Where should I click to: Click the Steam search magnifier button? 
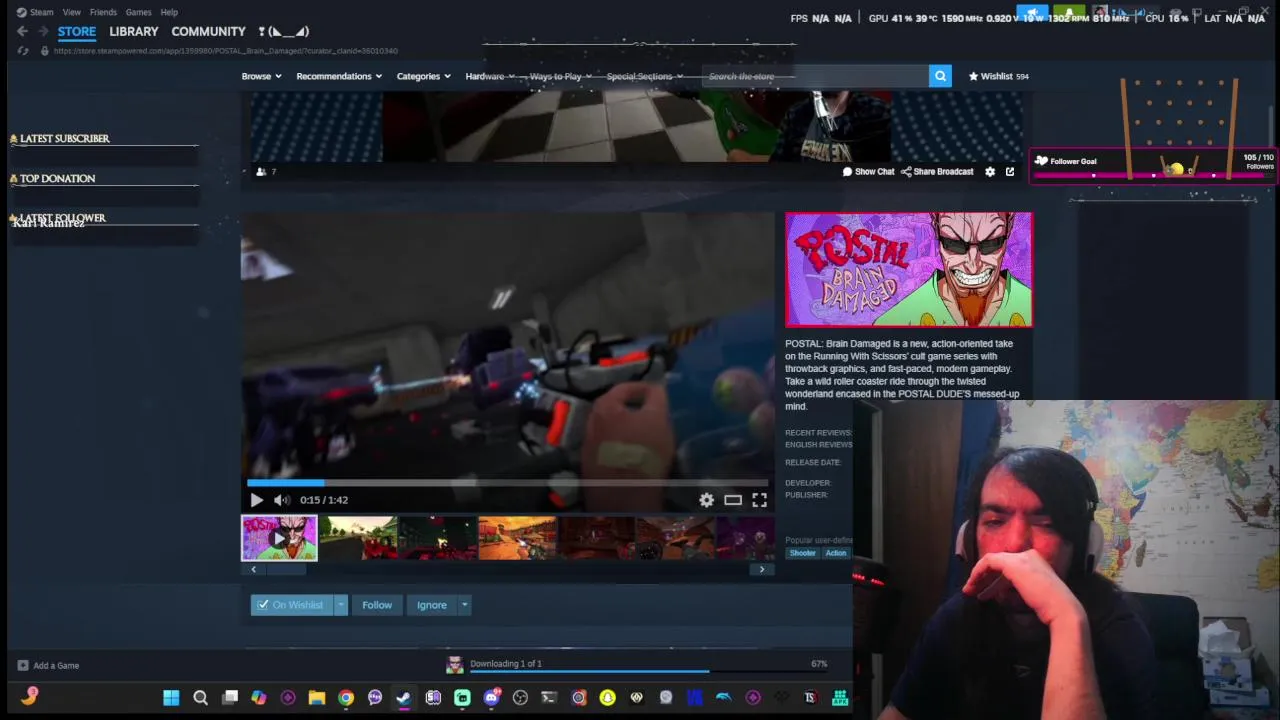click(940, 76)
